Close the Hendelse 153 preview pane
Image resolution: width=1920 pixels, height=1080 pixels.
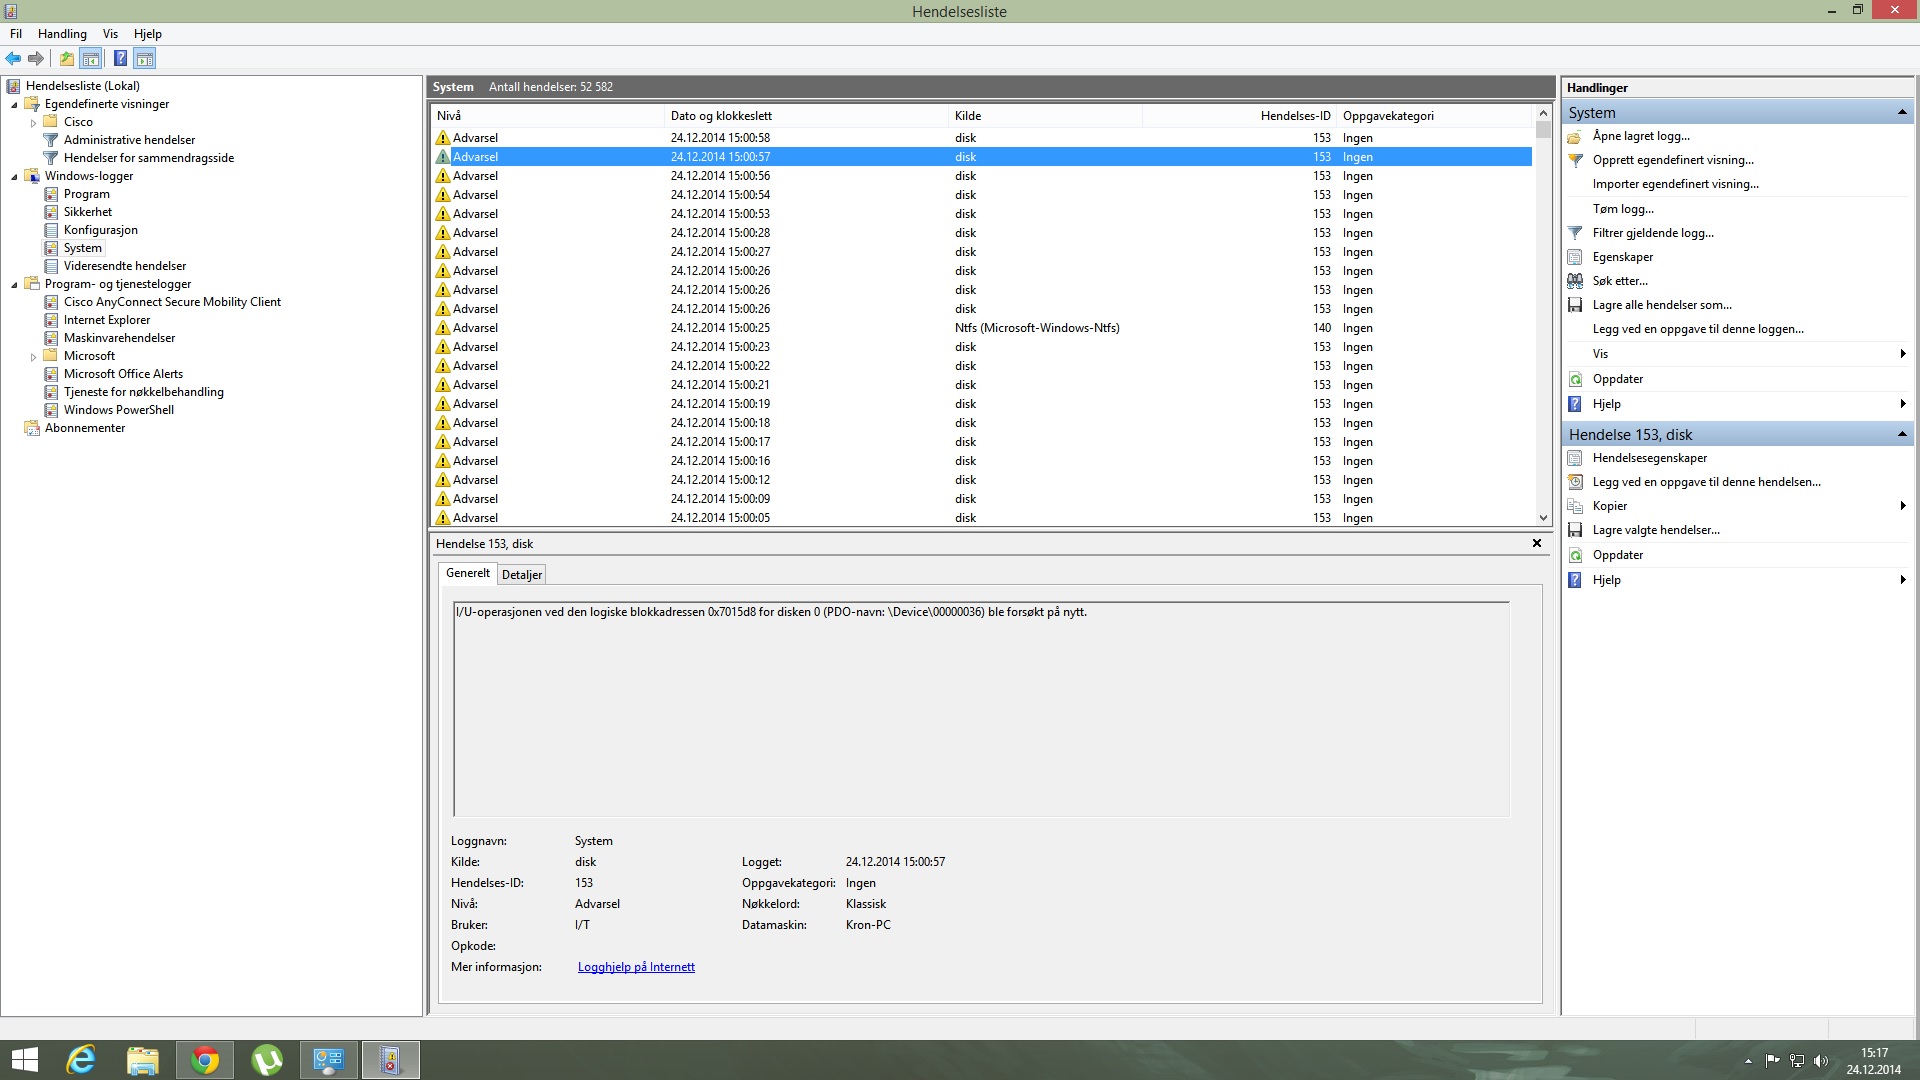click(x=1537, y=544)
